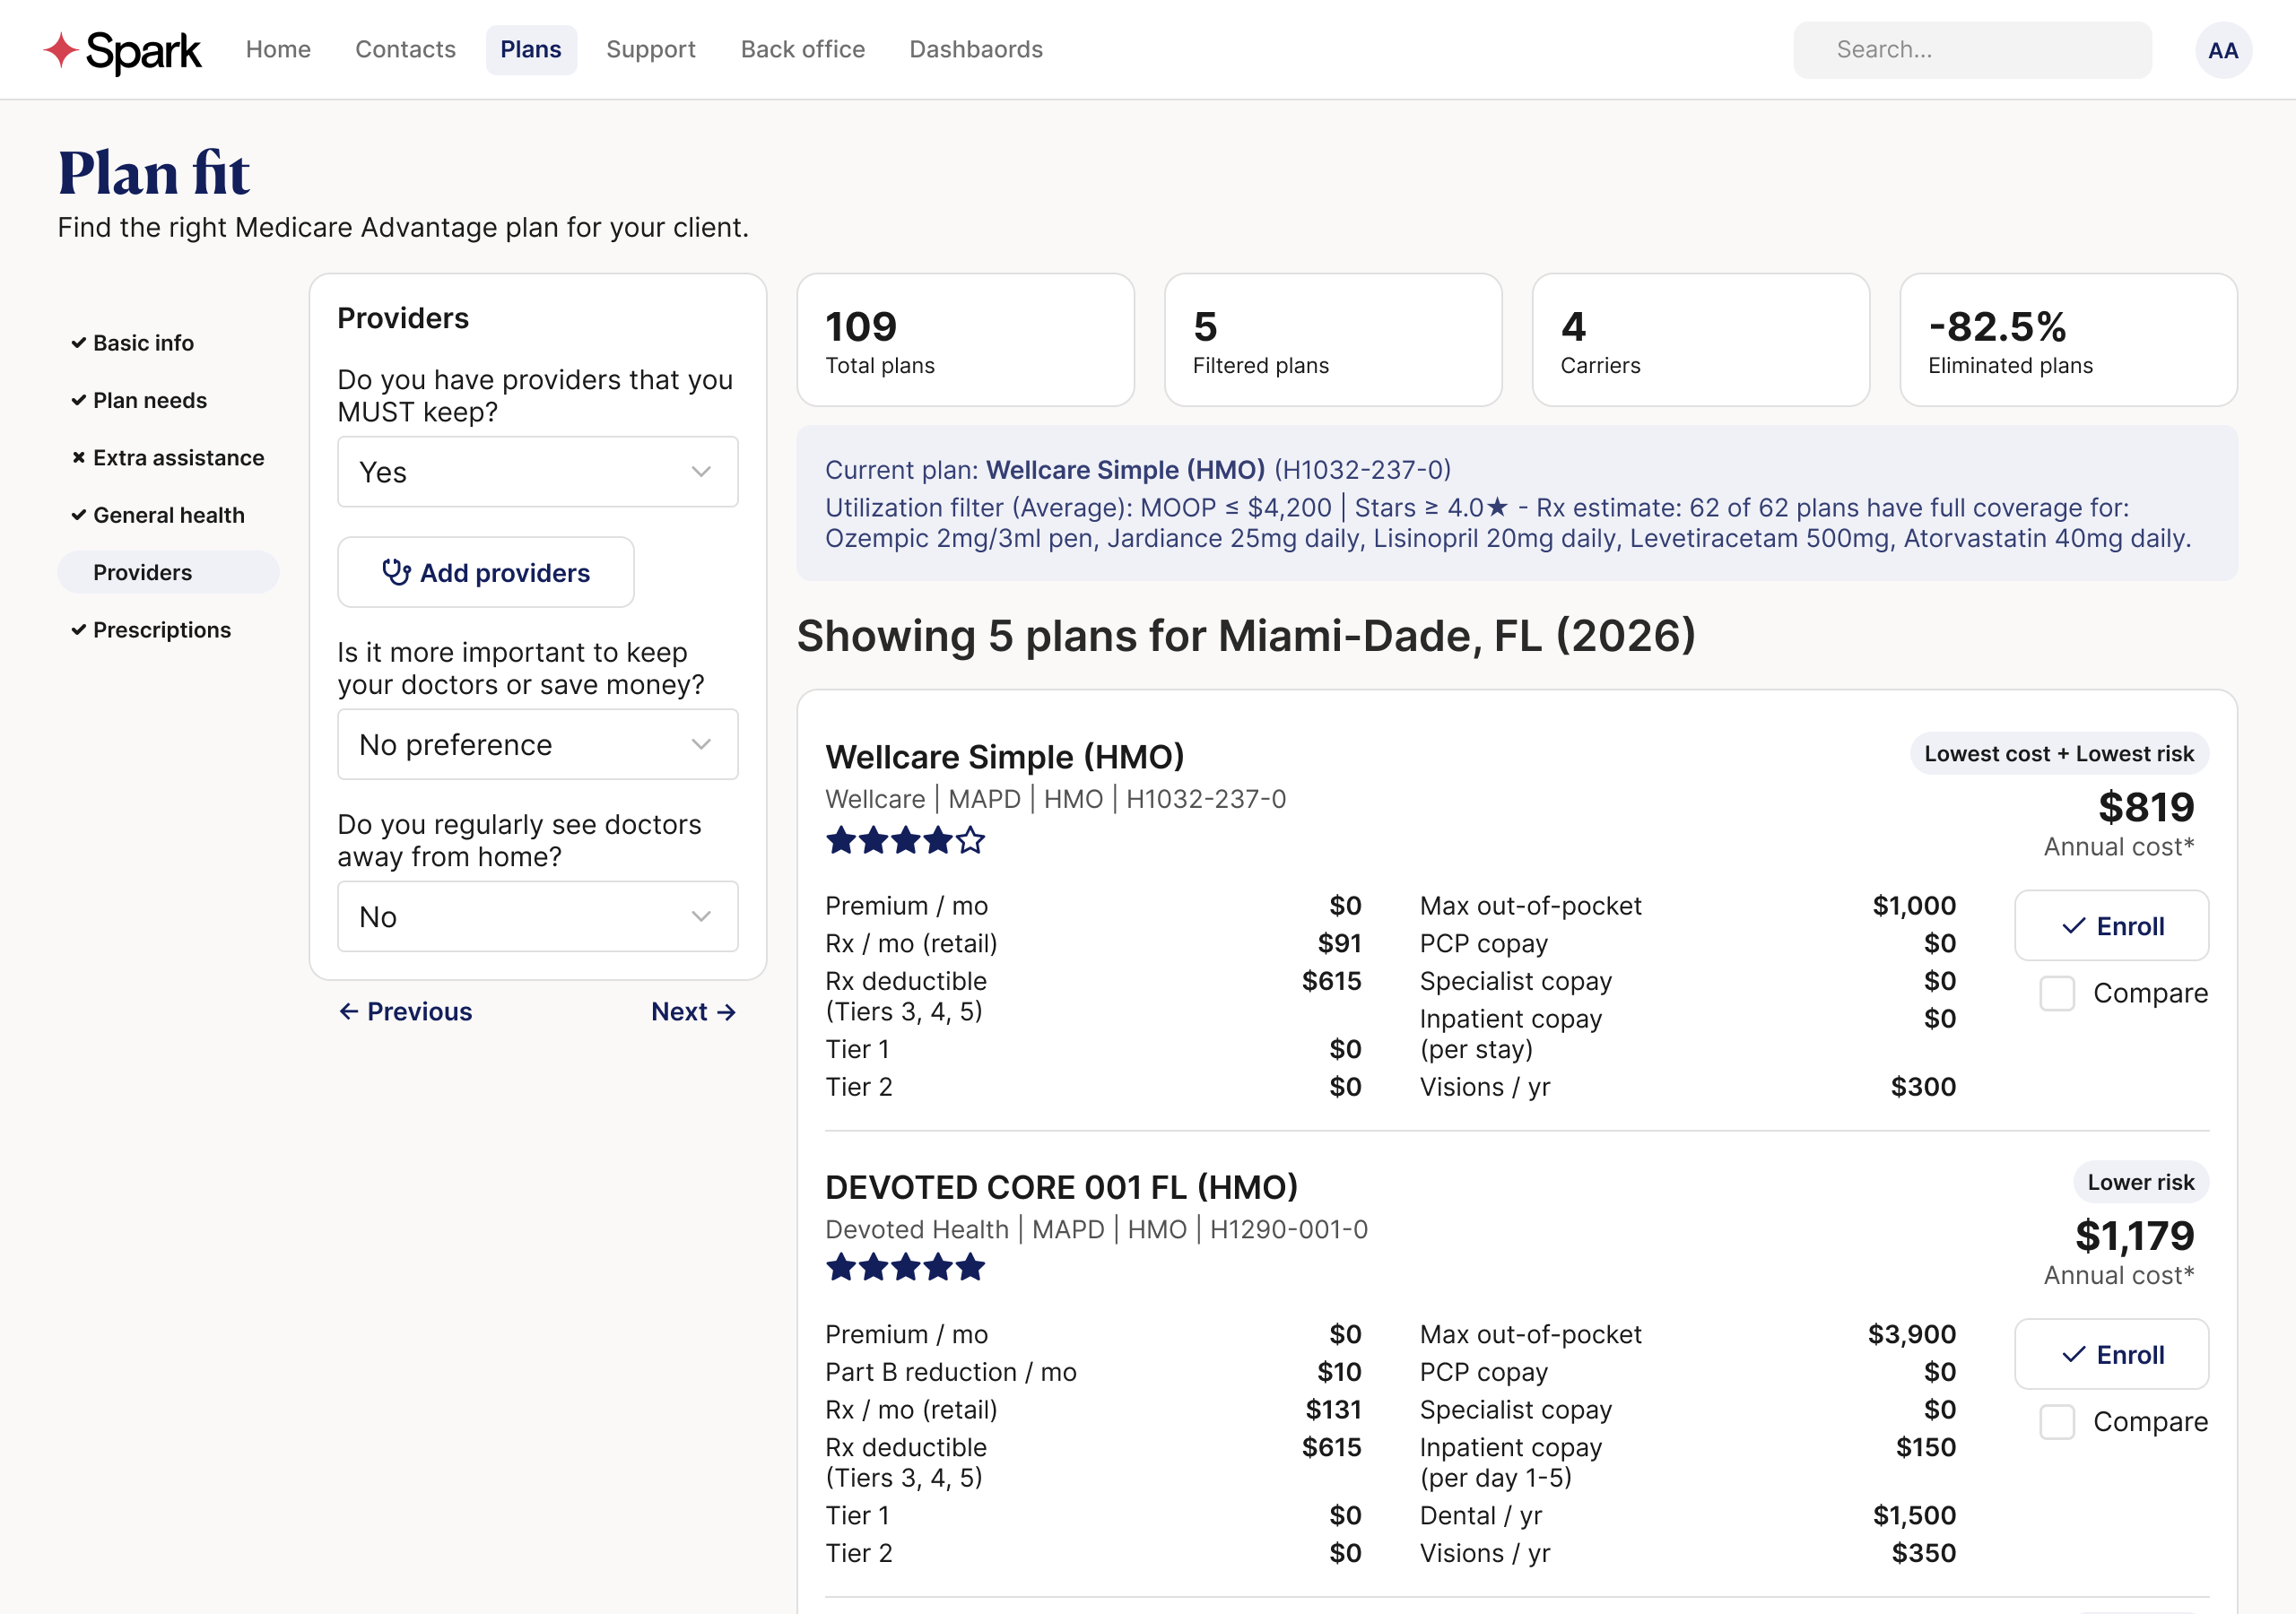Open current plan Wellcare Simple link
The height and width of the screenshot is (1614, 2296).
pyautogui.click(x=1125, y=470)
